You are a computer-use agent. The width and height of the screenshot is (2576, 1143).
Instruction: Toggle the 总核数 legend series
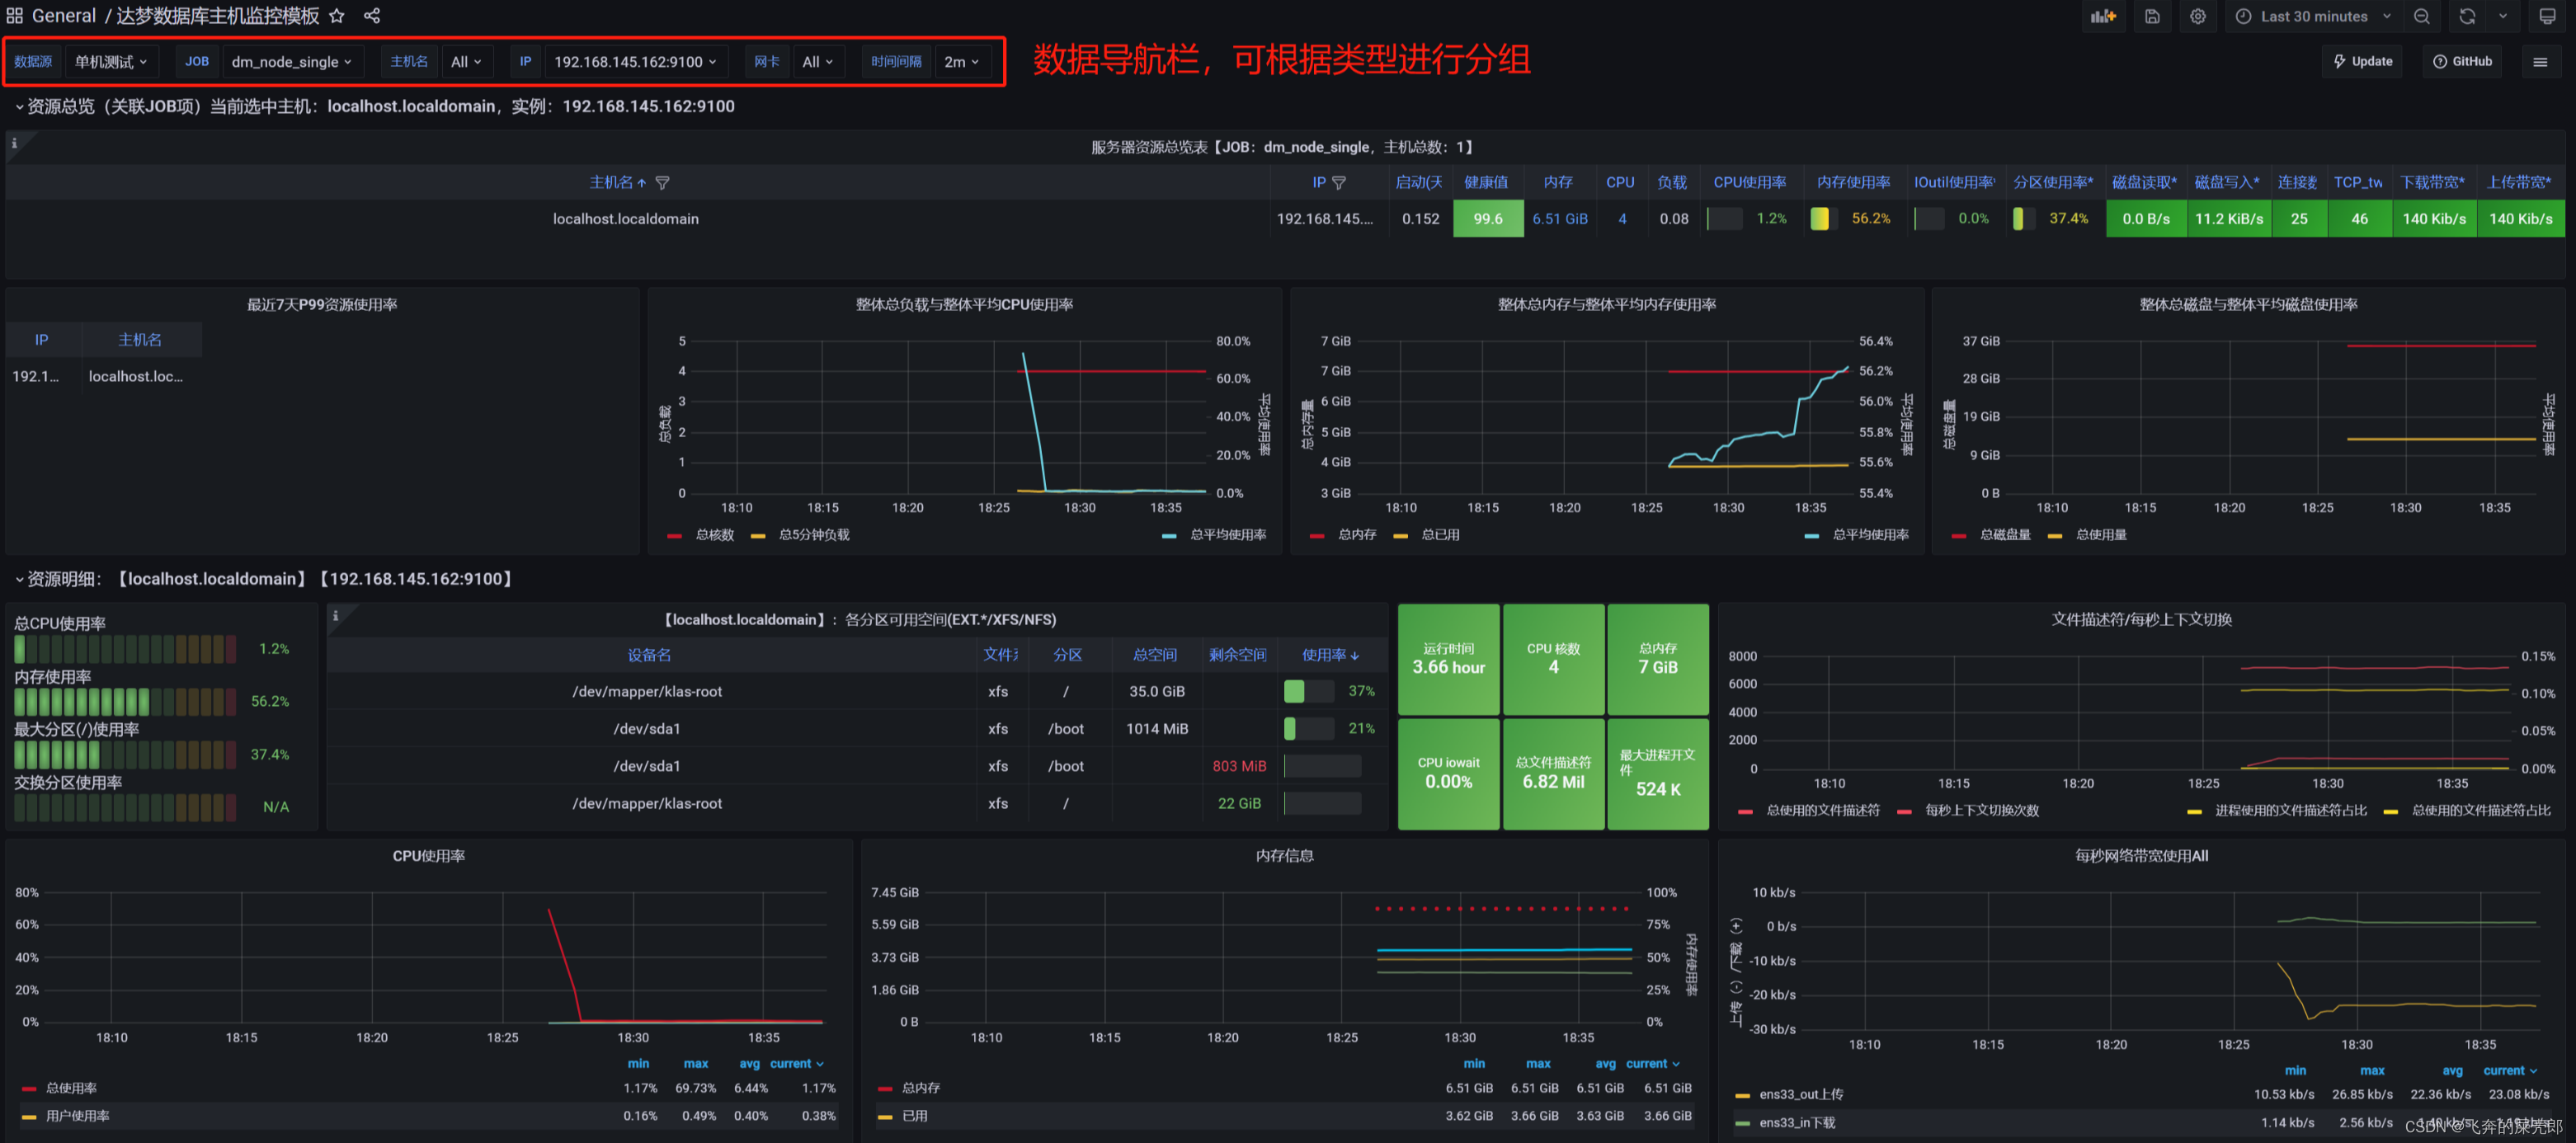click(x=714, y=535)
